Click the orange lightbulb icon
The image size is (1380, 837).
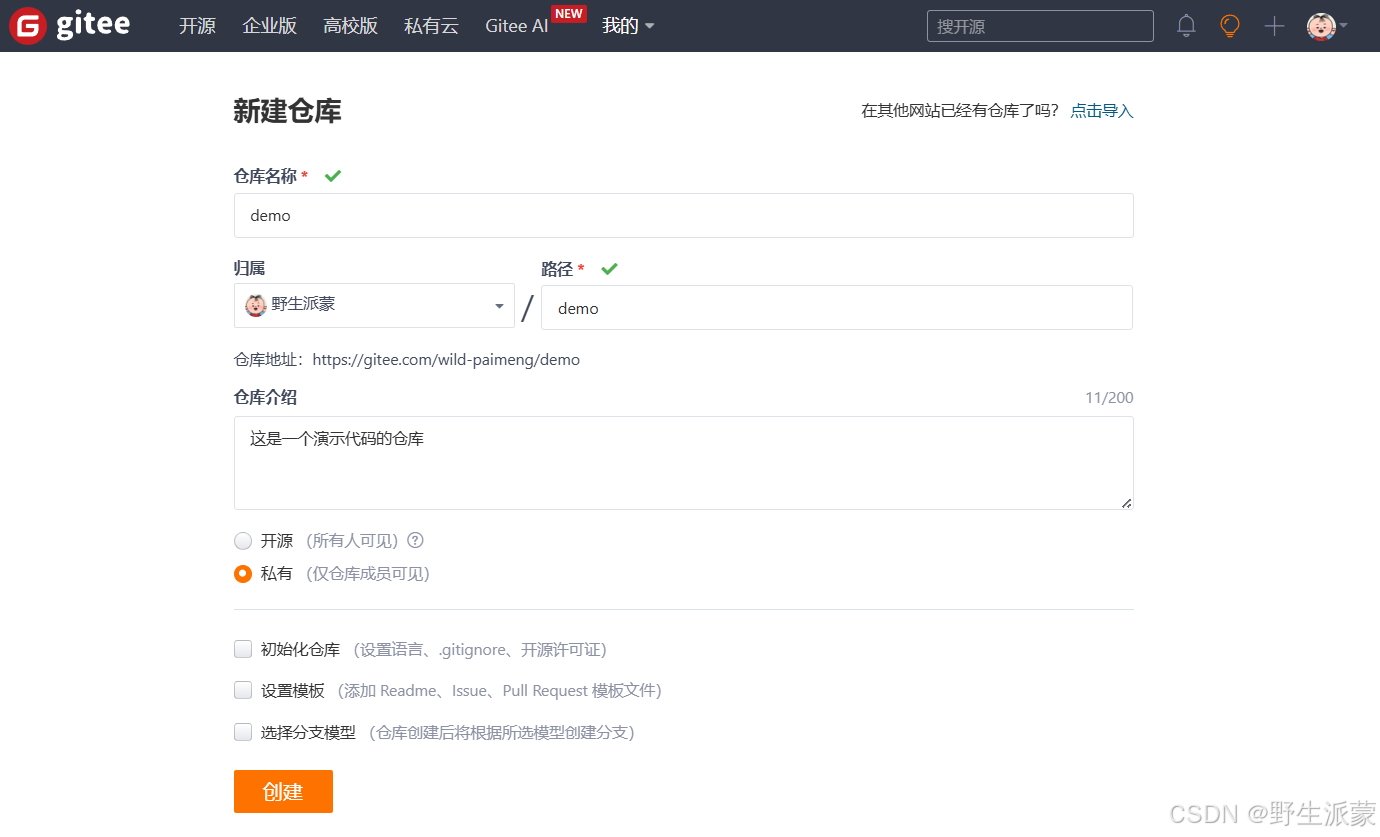click(x=1230, y=26)
